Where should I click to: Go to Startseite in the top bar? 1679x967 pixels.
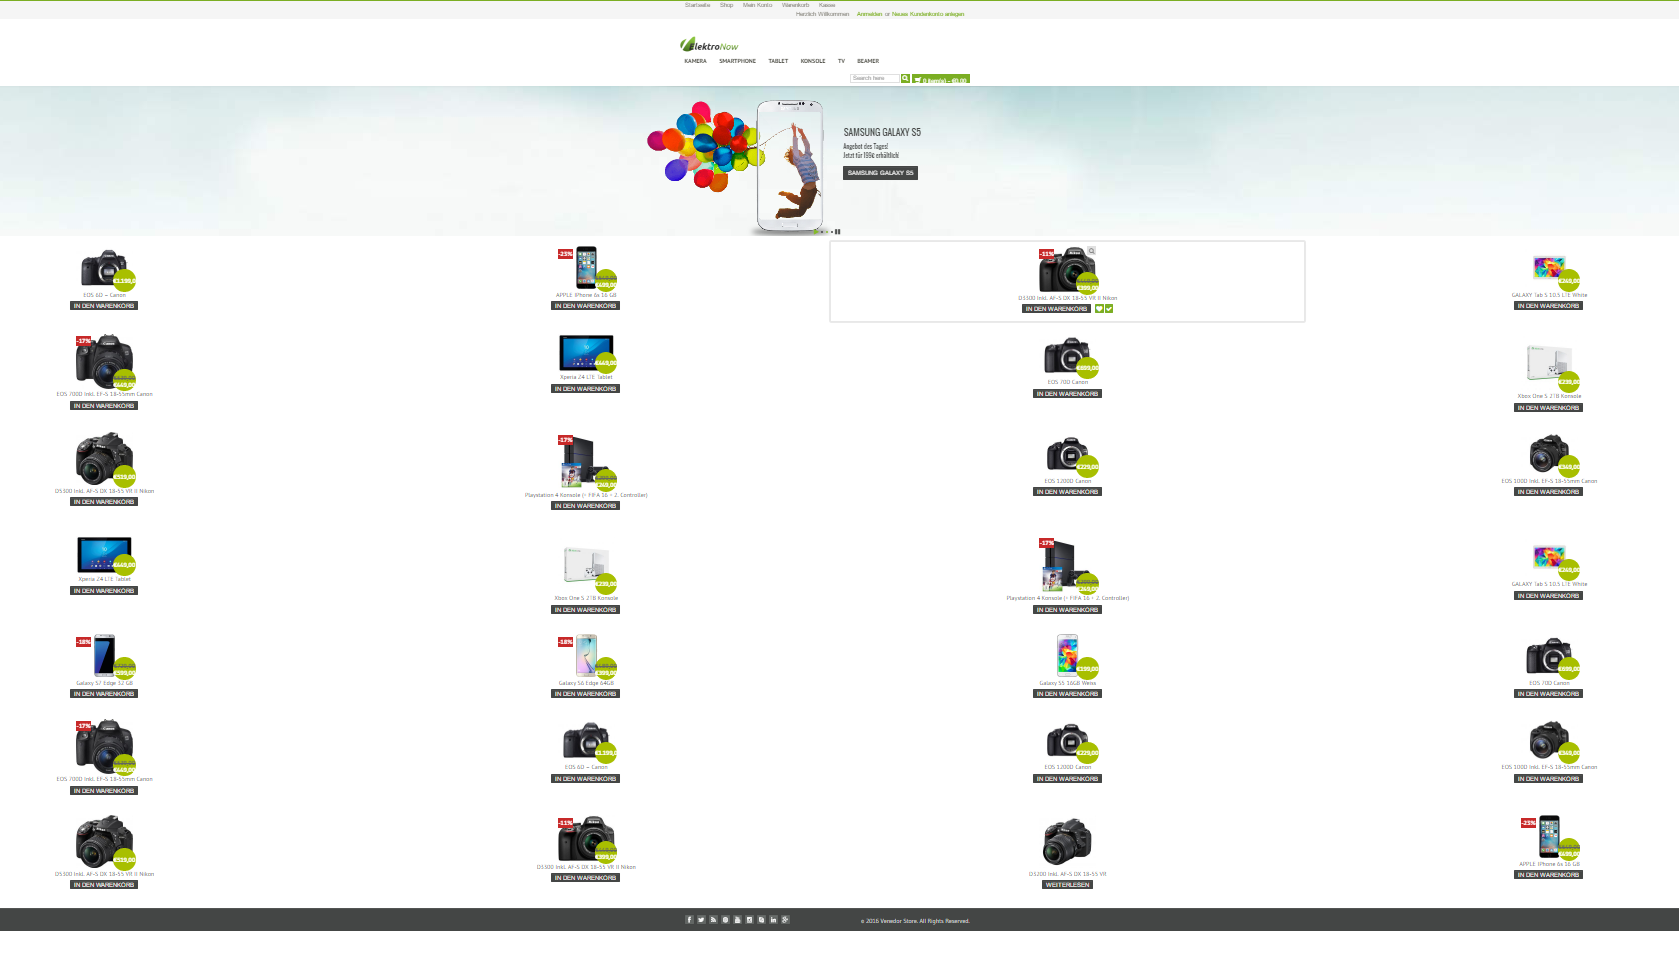[698, 5]
